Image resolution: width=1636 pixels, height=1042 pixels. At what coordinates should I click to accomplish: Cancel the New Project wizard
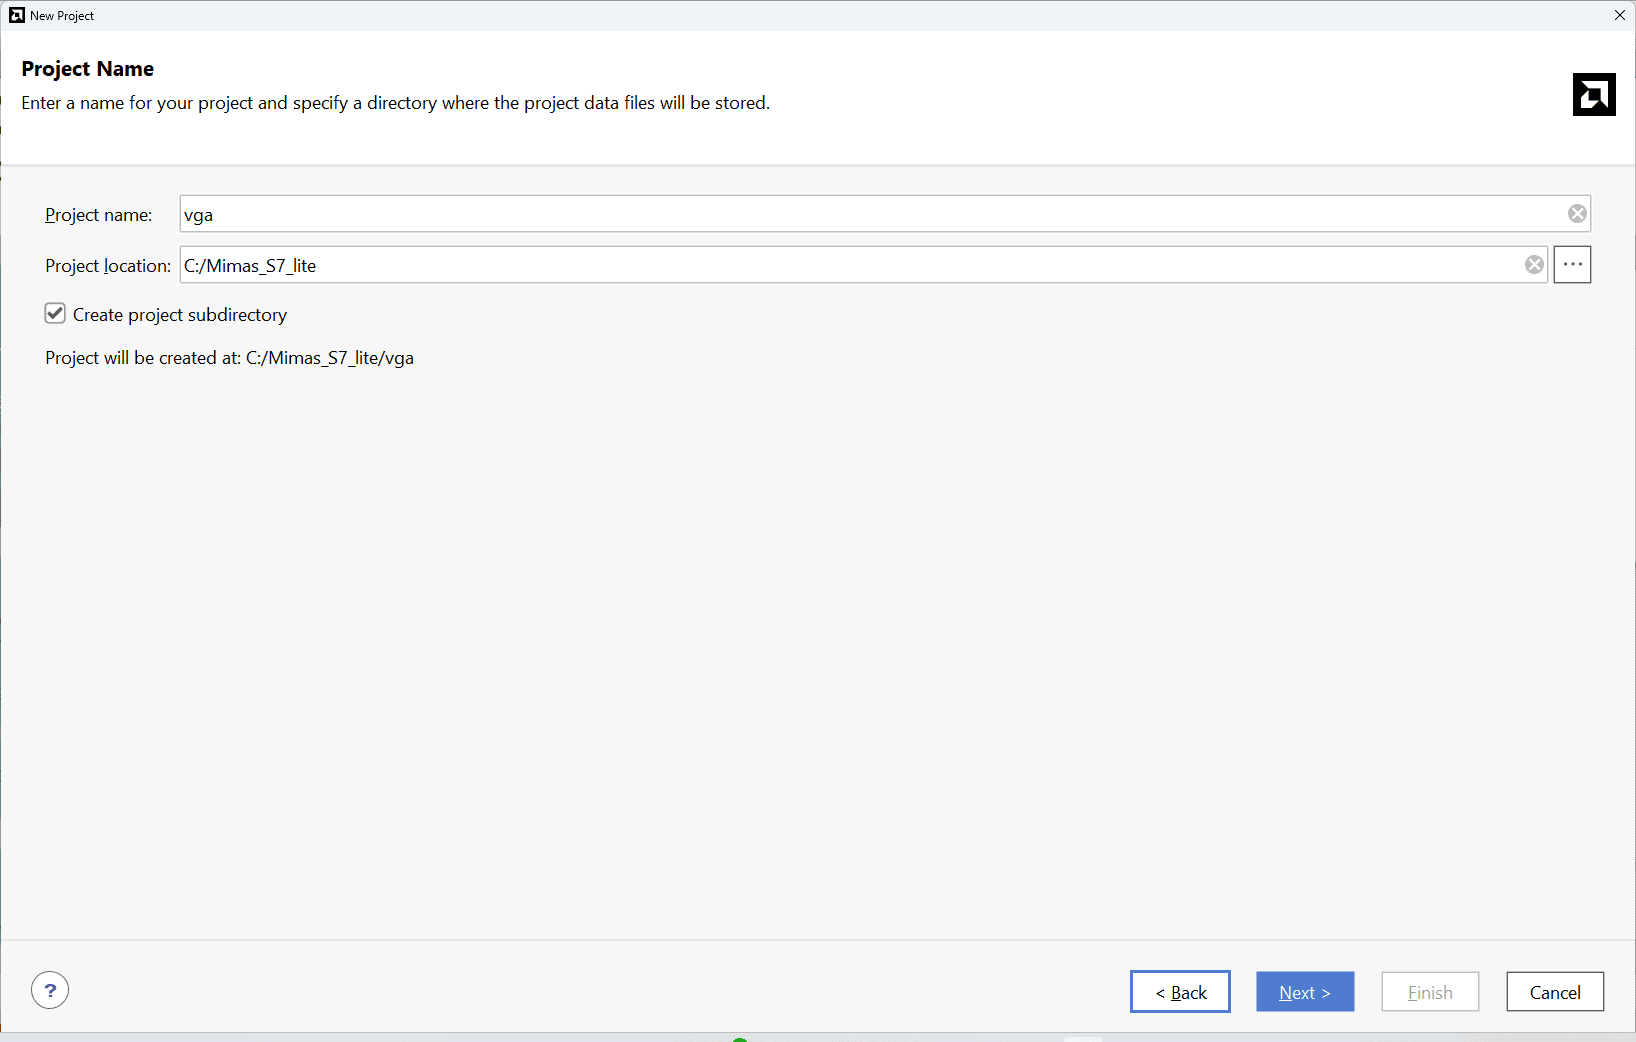tap(1555, 992)
